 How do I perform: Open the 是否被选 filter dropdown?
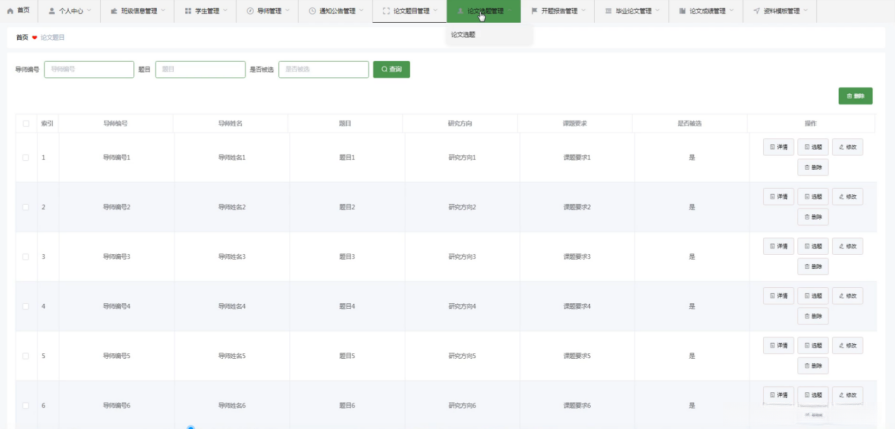coord(324,69)
